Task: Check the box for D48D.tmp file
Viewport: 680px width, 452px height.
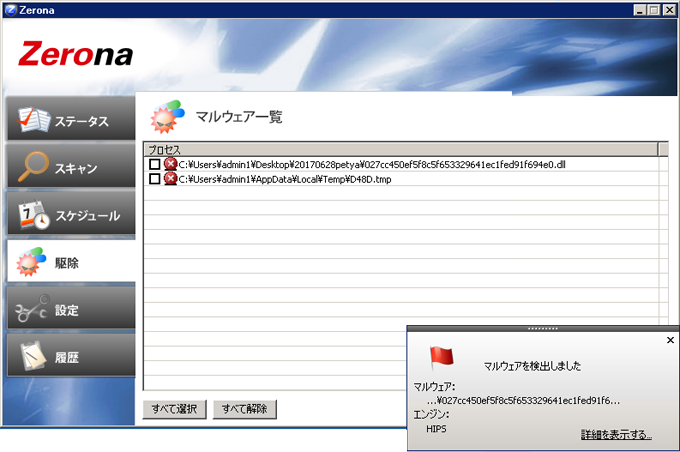Action: (154, 178)
